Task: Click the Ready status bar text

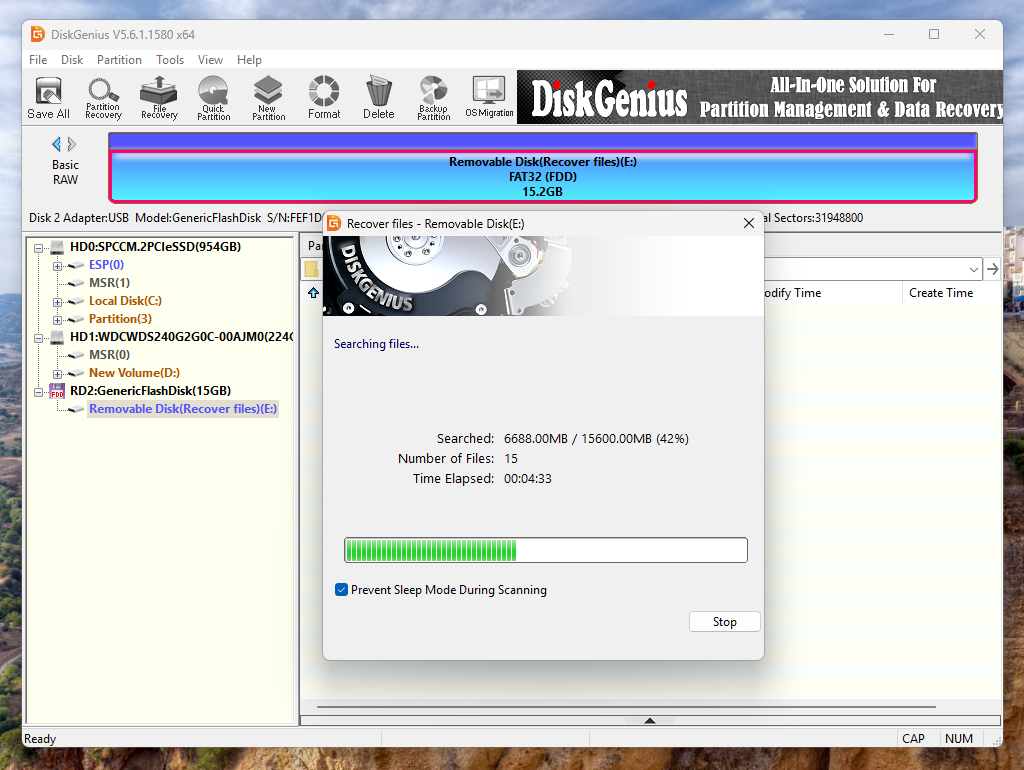Action: tap(40, 739)
